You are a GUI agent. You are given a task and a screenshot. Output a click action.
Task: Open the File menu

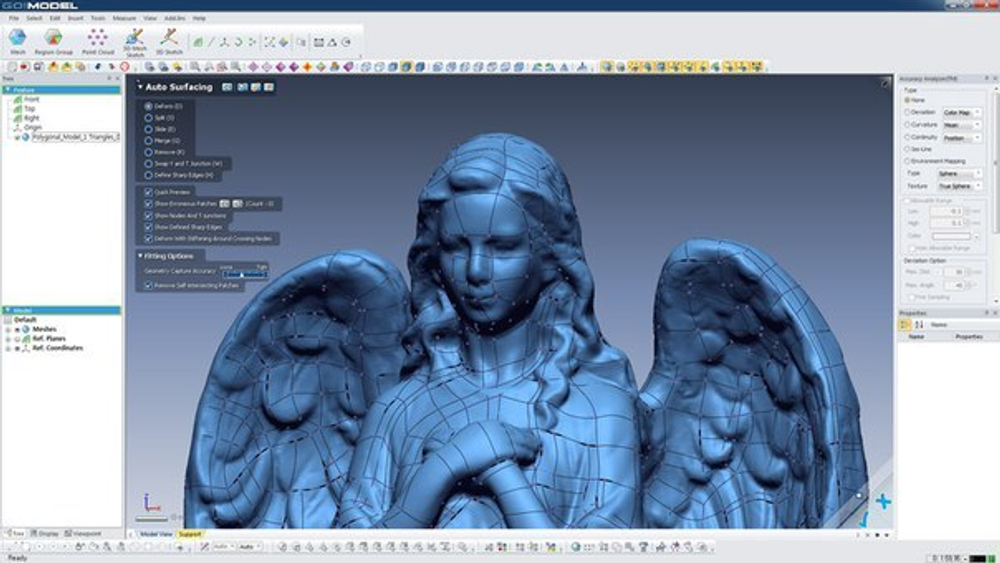[14, 18]
